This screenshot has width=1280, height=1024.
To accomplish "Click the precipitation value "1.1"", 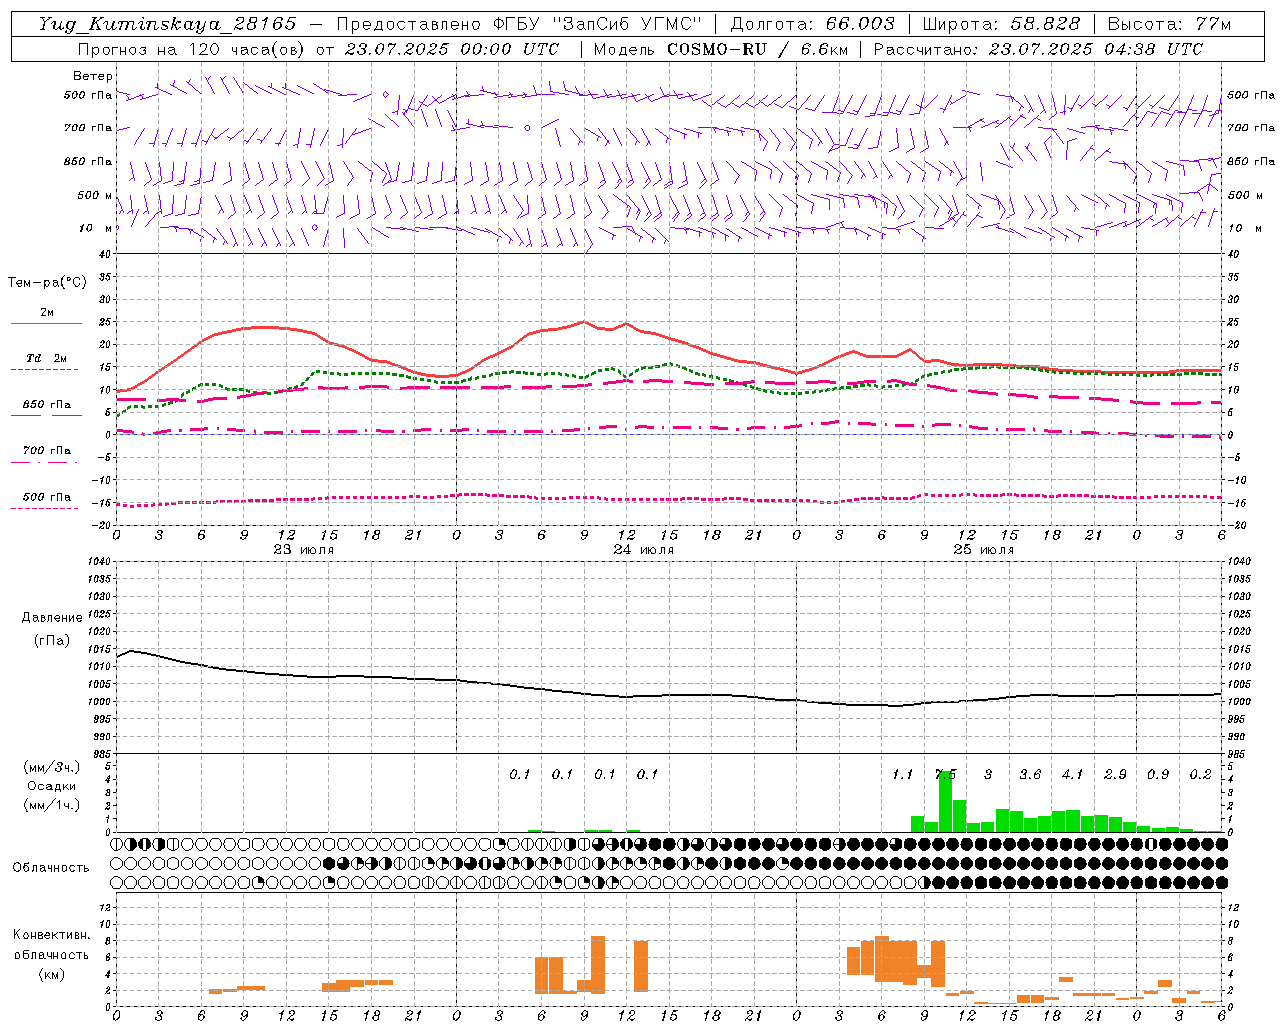I will (902, 774).
